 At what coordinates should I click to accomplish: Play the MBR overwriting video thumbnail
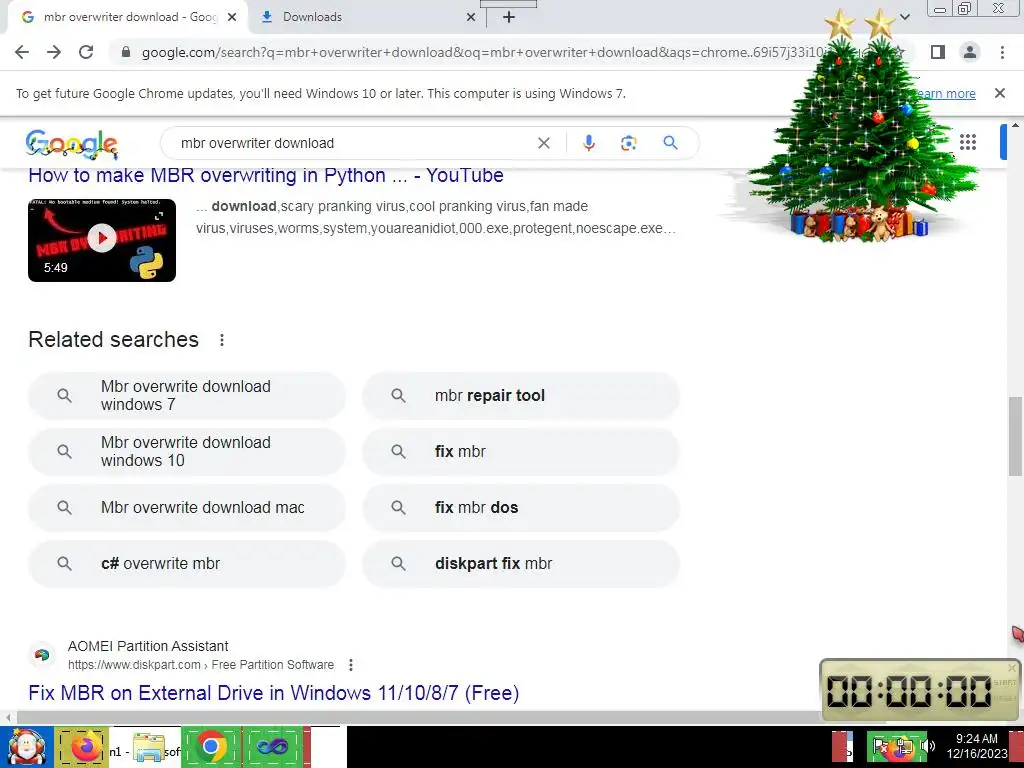pos(102,240)
